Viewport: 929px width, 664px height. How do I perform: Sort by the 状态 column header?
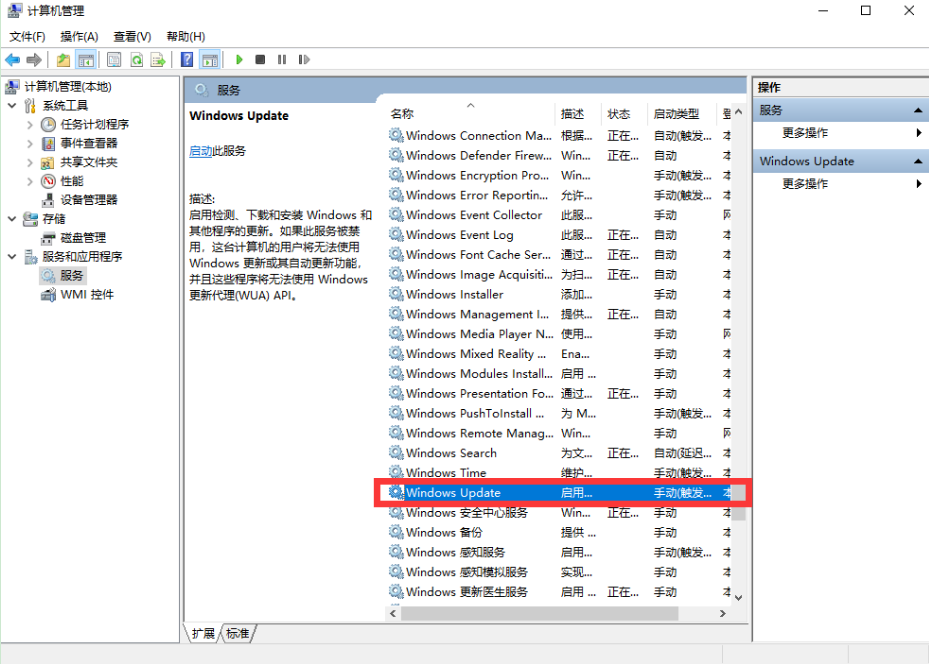click(x=625, y=113)
